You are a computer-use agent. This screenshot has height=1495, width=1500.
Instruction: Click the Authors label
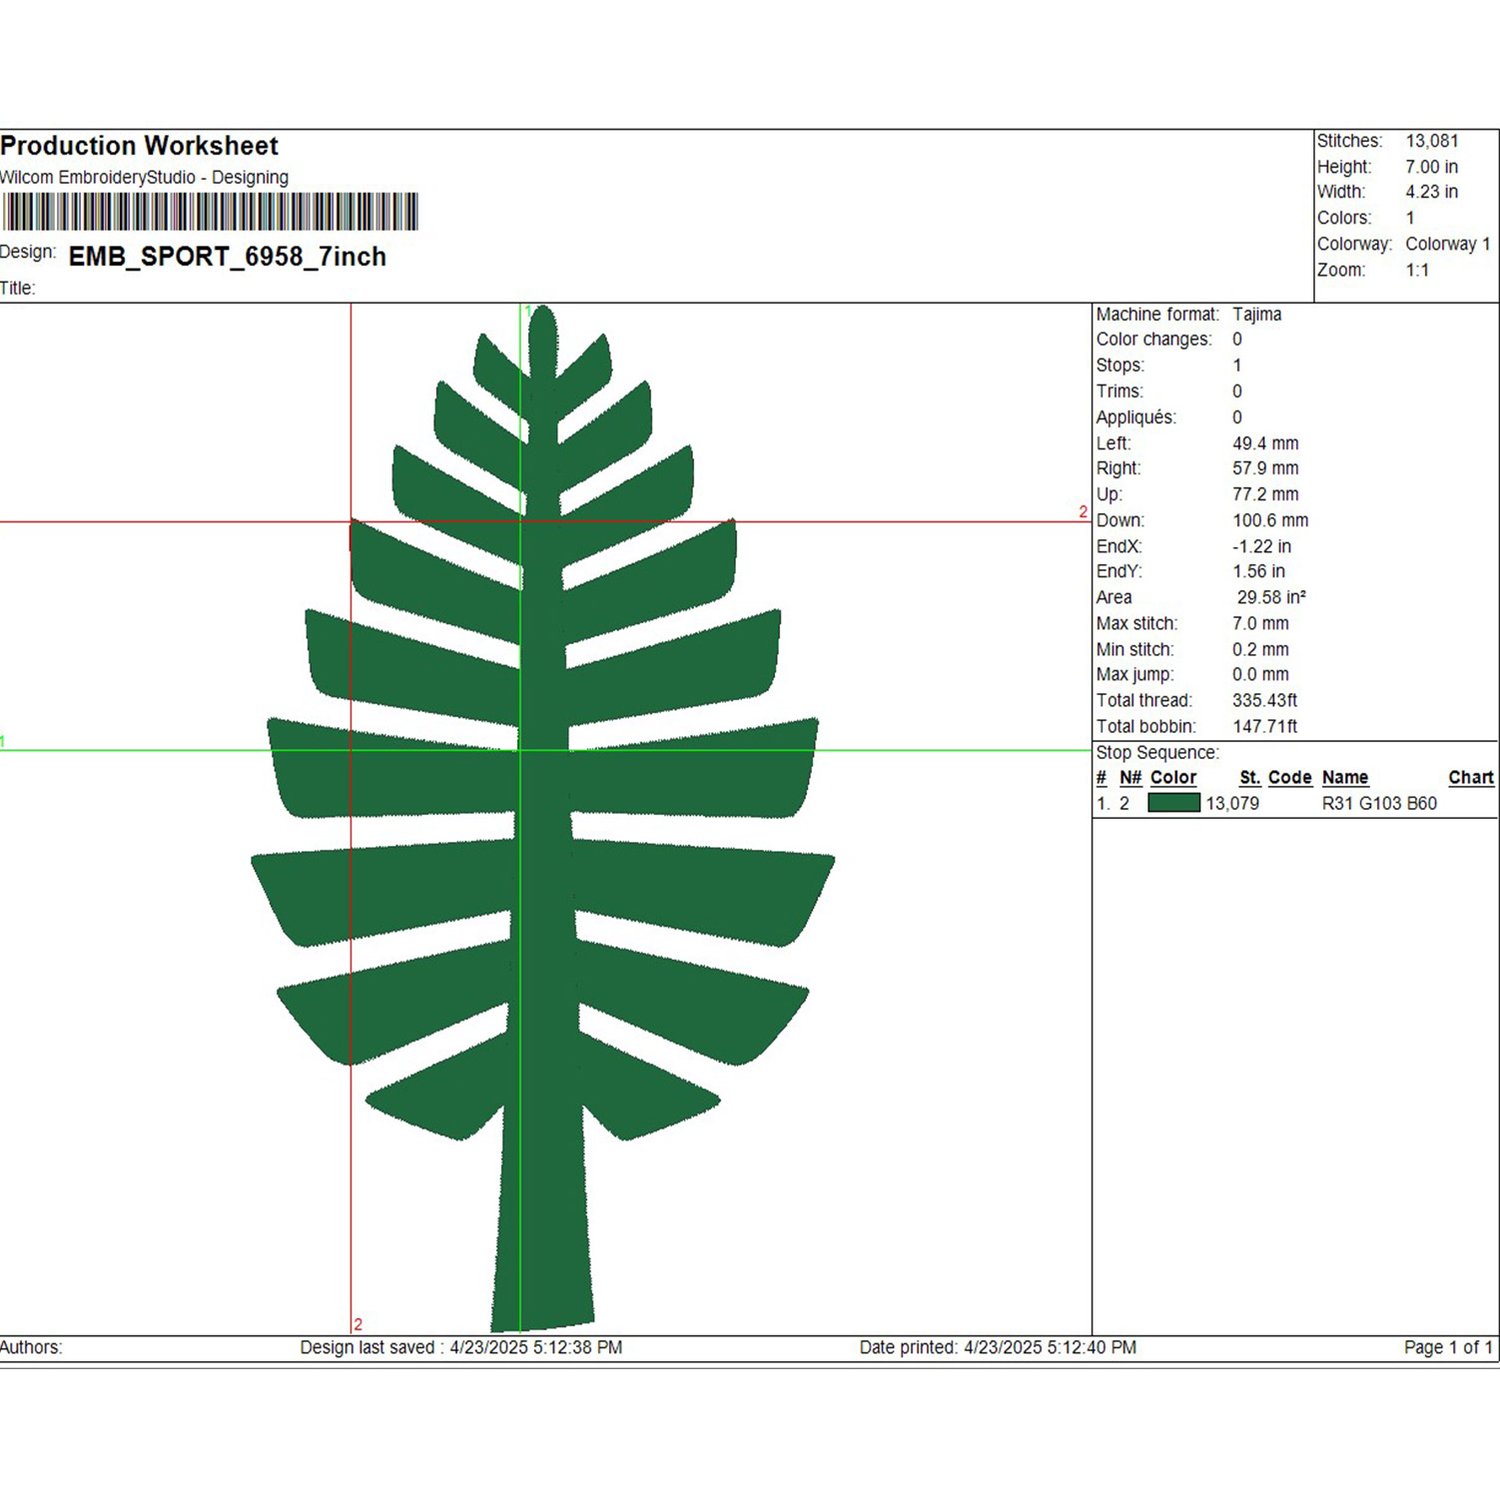click(31, 1347)
